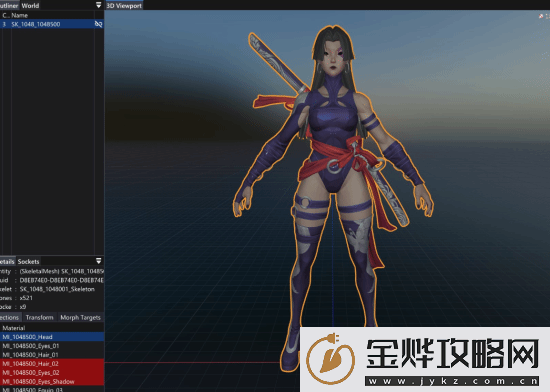Toggle visibility of SK_1048_1048500 in outliner

[99, 24]
